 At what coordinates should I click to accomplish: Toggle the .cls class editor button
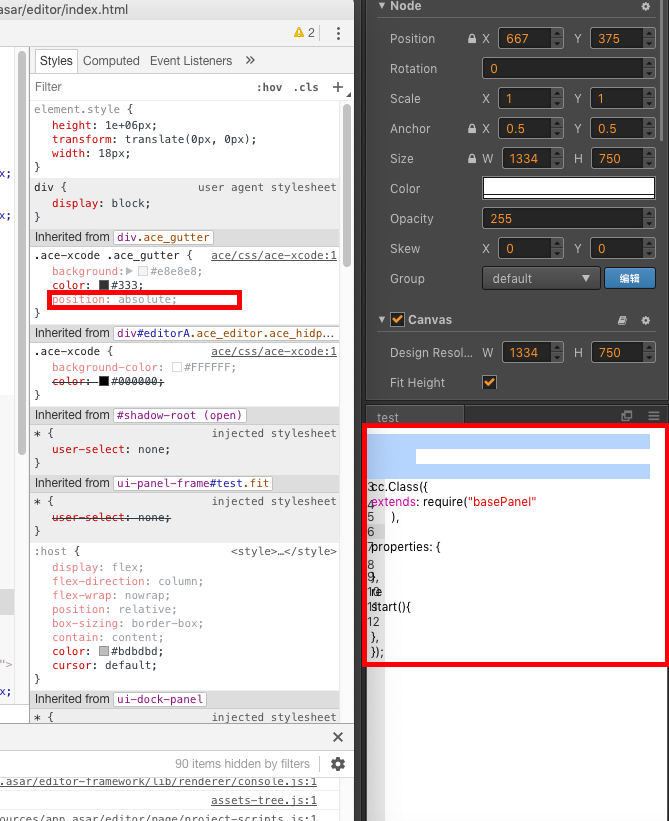coord(306,87)
